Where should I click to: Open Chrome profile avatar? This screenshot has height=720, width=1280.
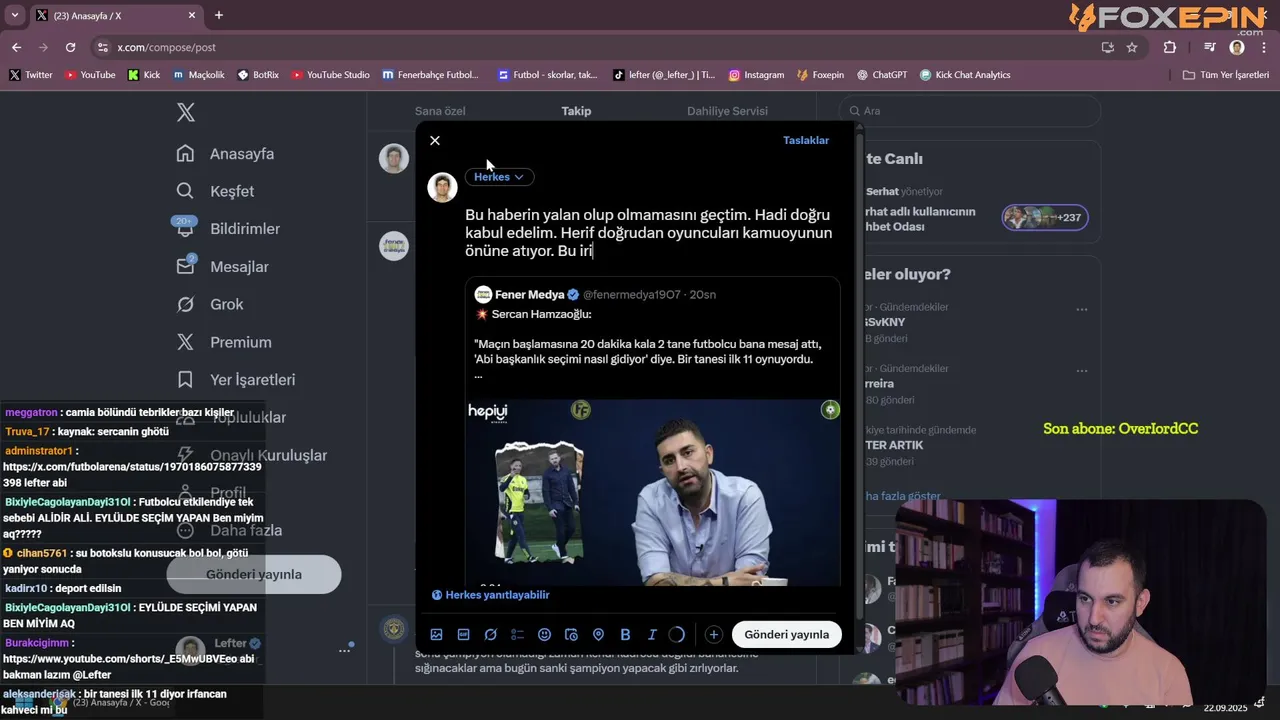(1237, 47)
